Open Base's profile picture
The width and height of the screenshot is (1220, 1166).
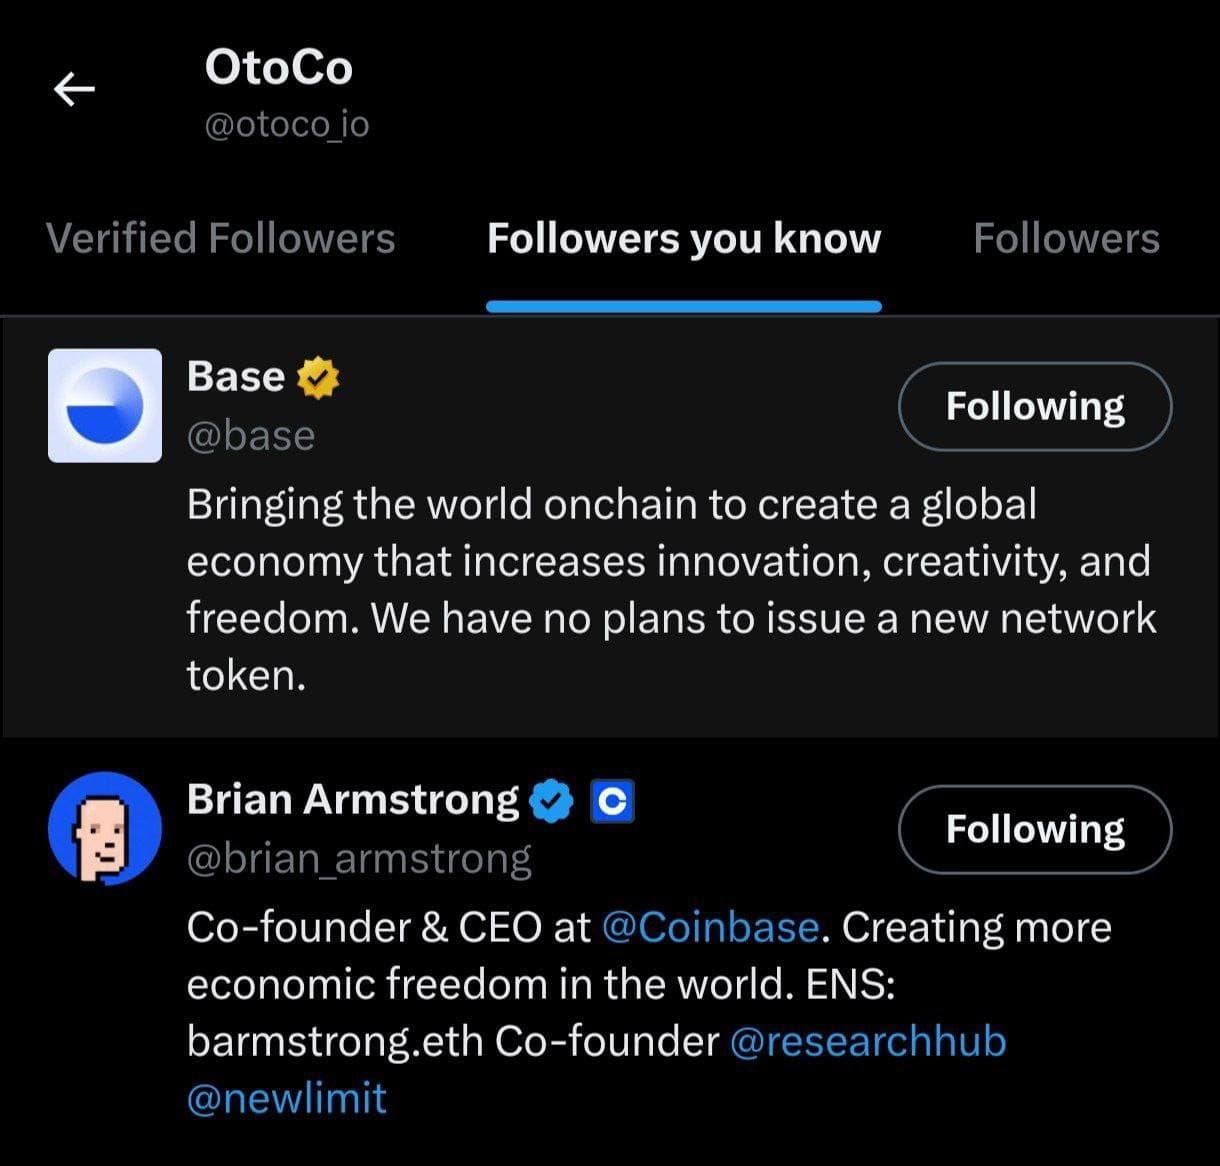click(x=105, y=405)
